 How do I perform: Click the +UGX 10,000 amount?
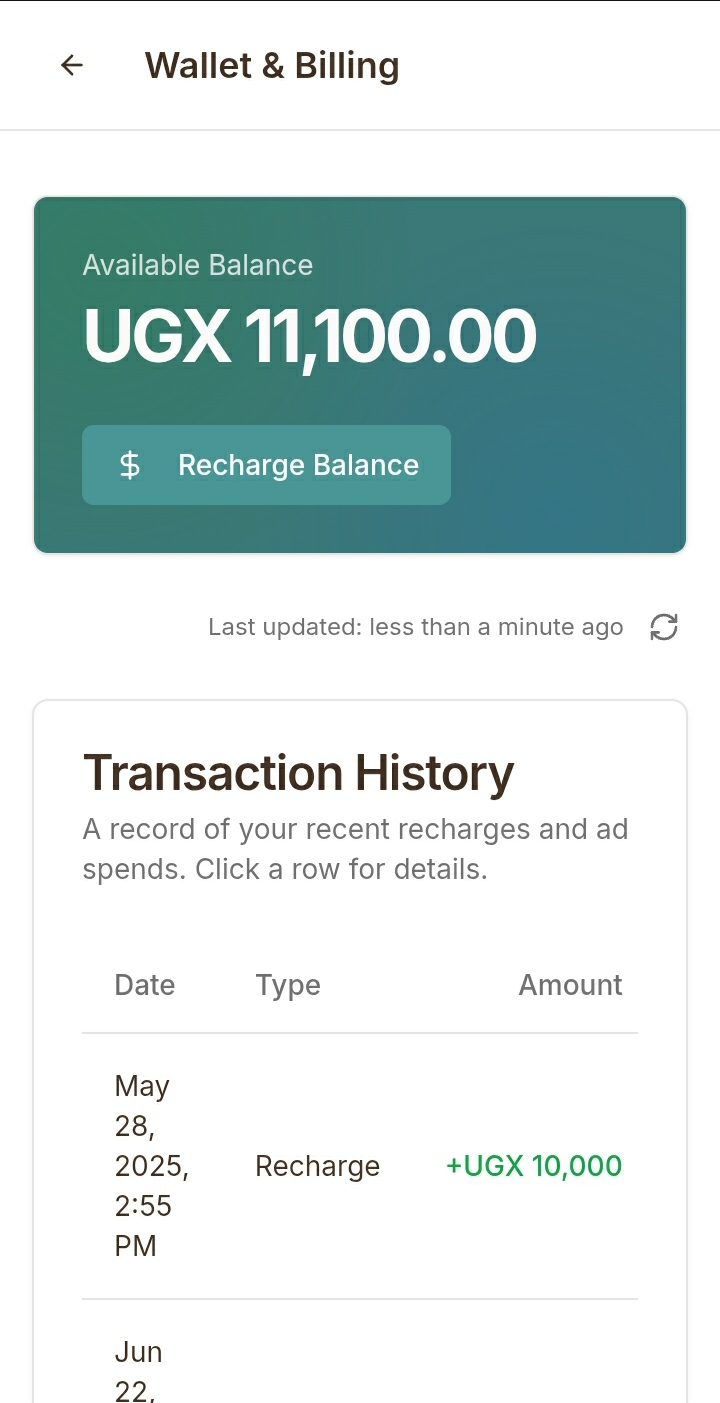pyautogui.click(x=534, y=1166)
